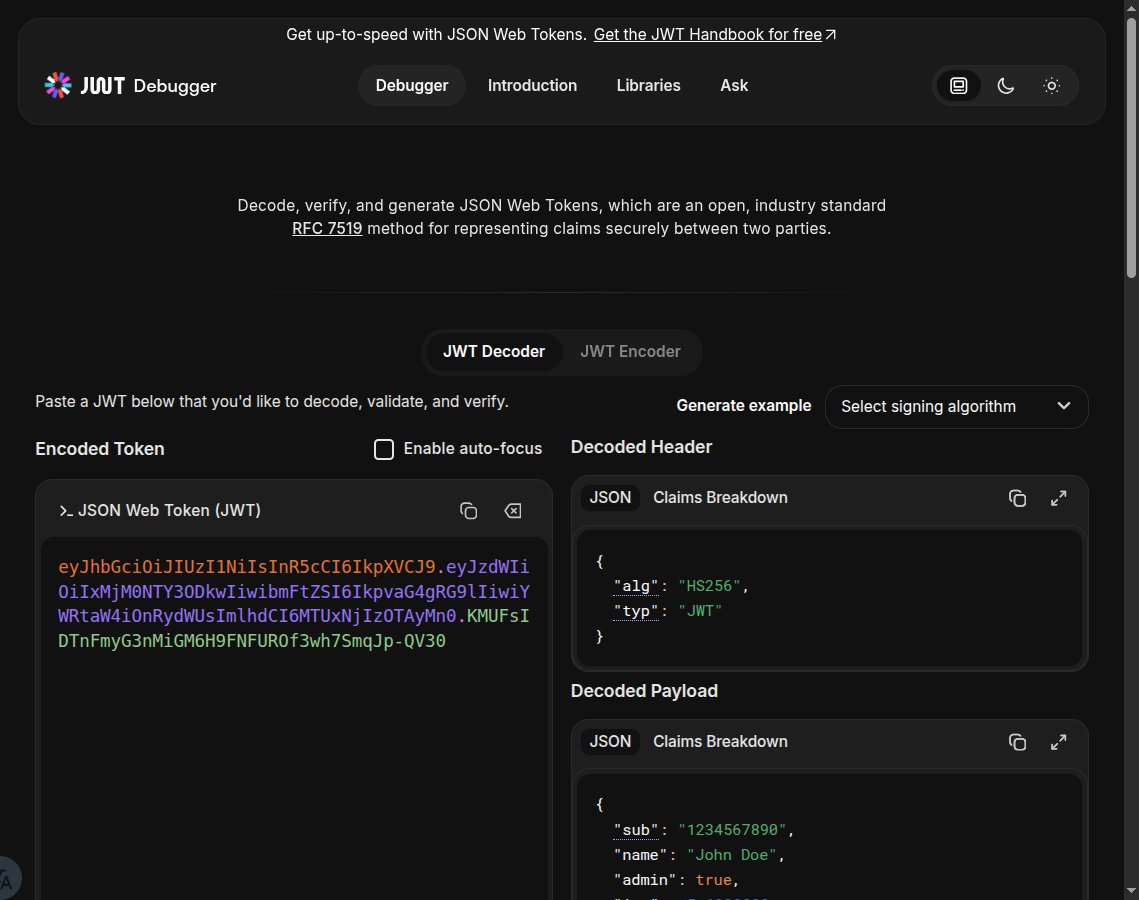Click the JWT logo icon
The image size is (1139, 900).
(x=57, y=85)
